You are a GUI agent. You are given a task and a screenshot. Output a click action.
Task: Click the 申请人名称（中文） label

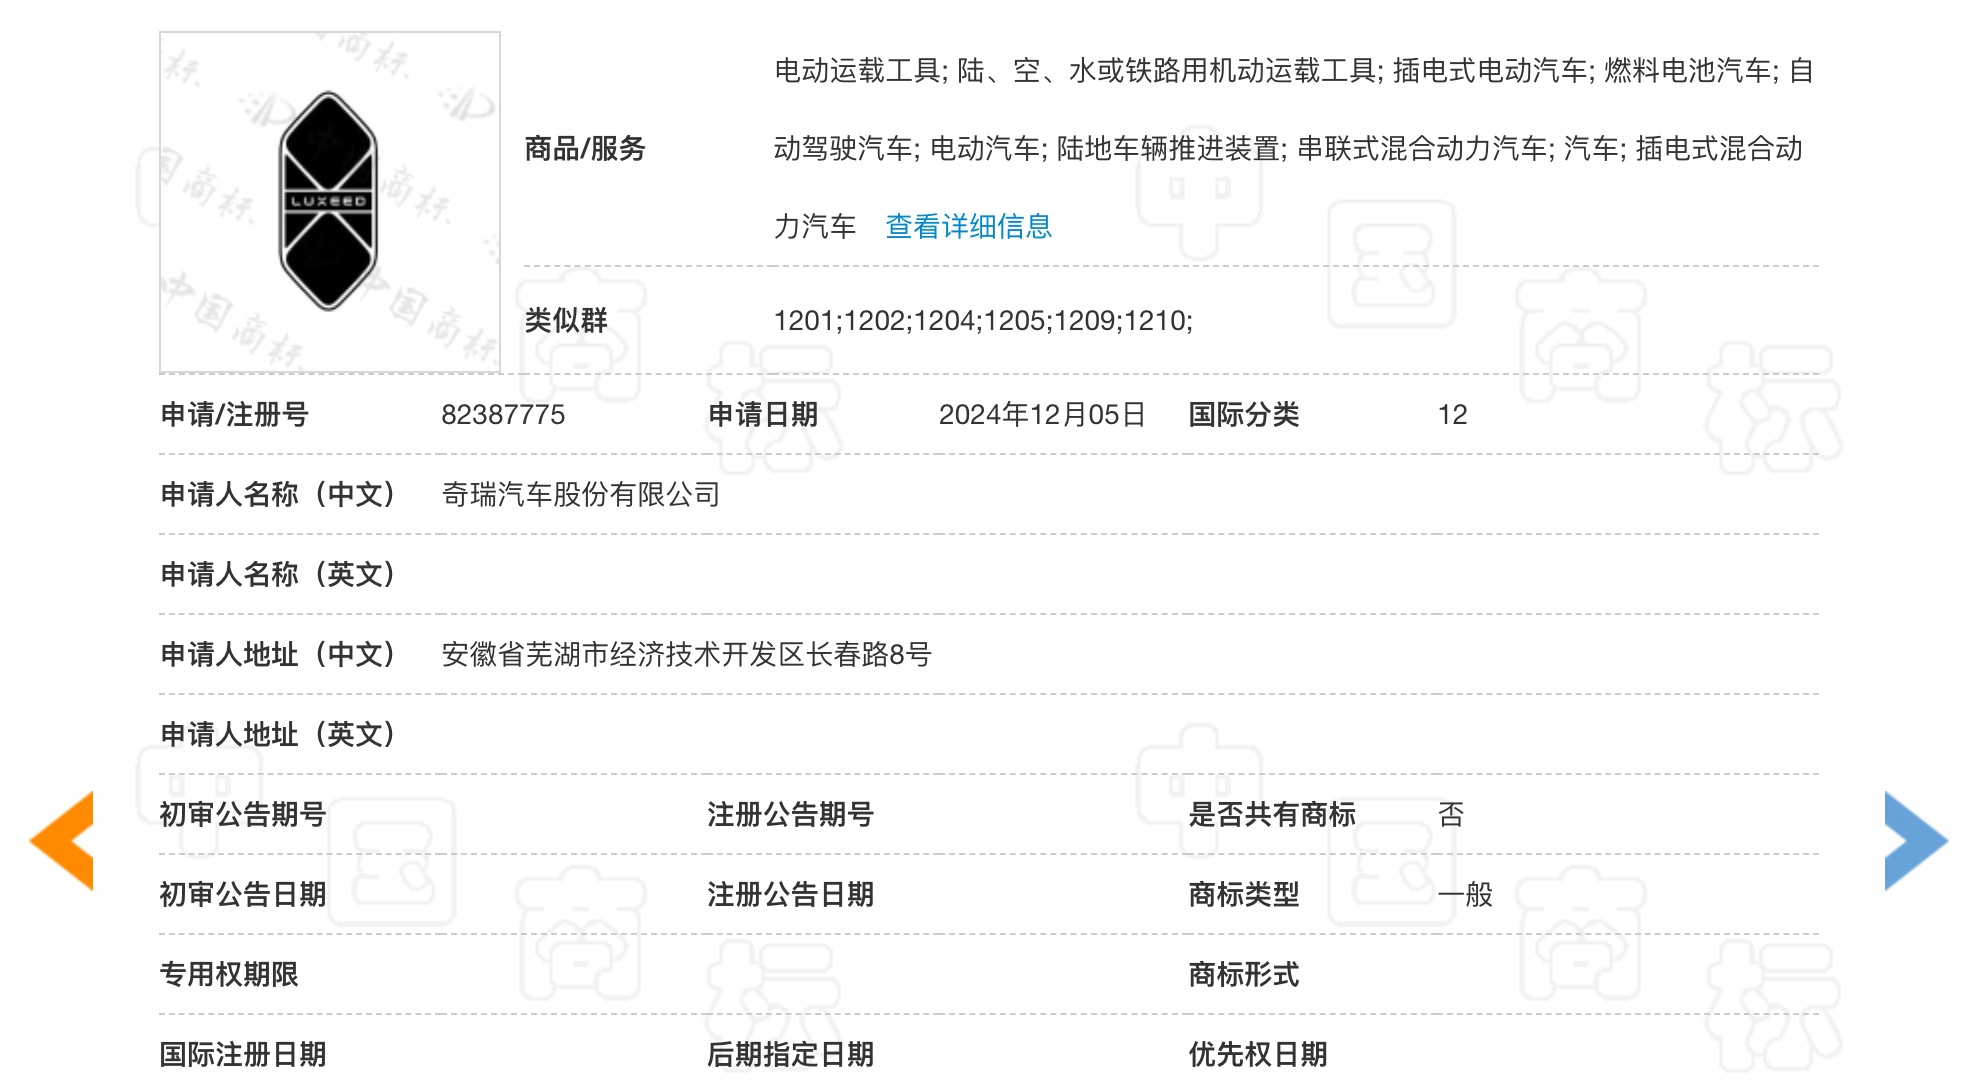point(279,495)
